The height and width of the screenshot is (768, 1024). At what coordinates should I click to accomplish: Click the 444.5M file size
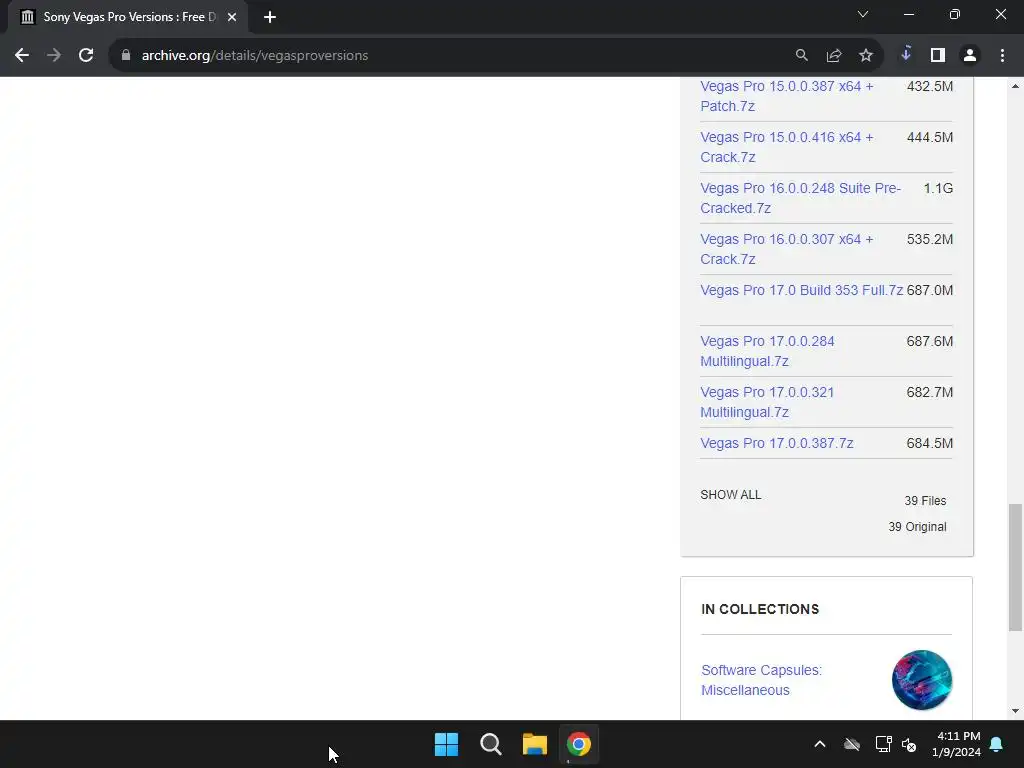coord(930,137)
